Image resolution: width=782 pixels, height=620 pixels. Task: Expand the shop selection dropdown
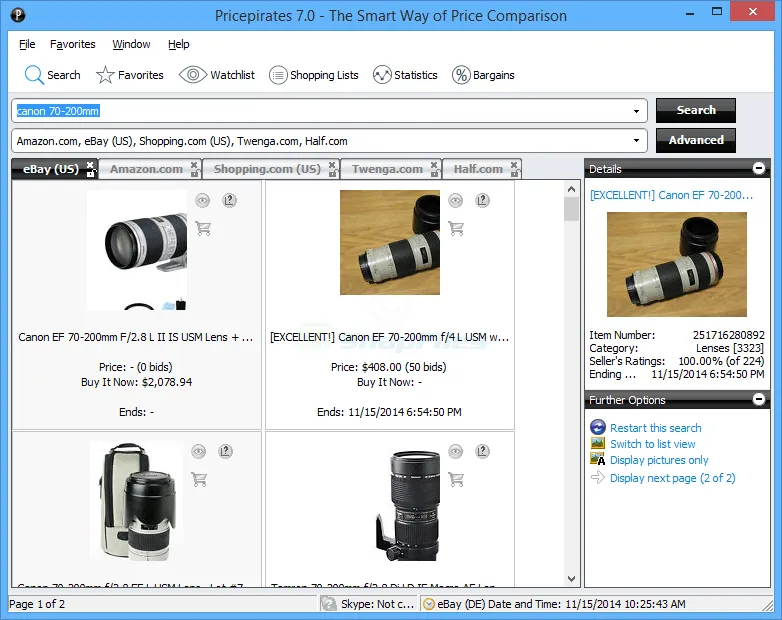point(636,141)
